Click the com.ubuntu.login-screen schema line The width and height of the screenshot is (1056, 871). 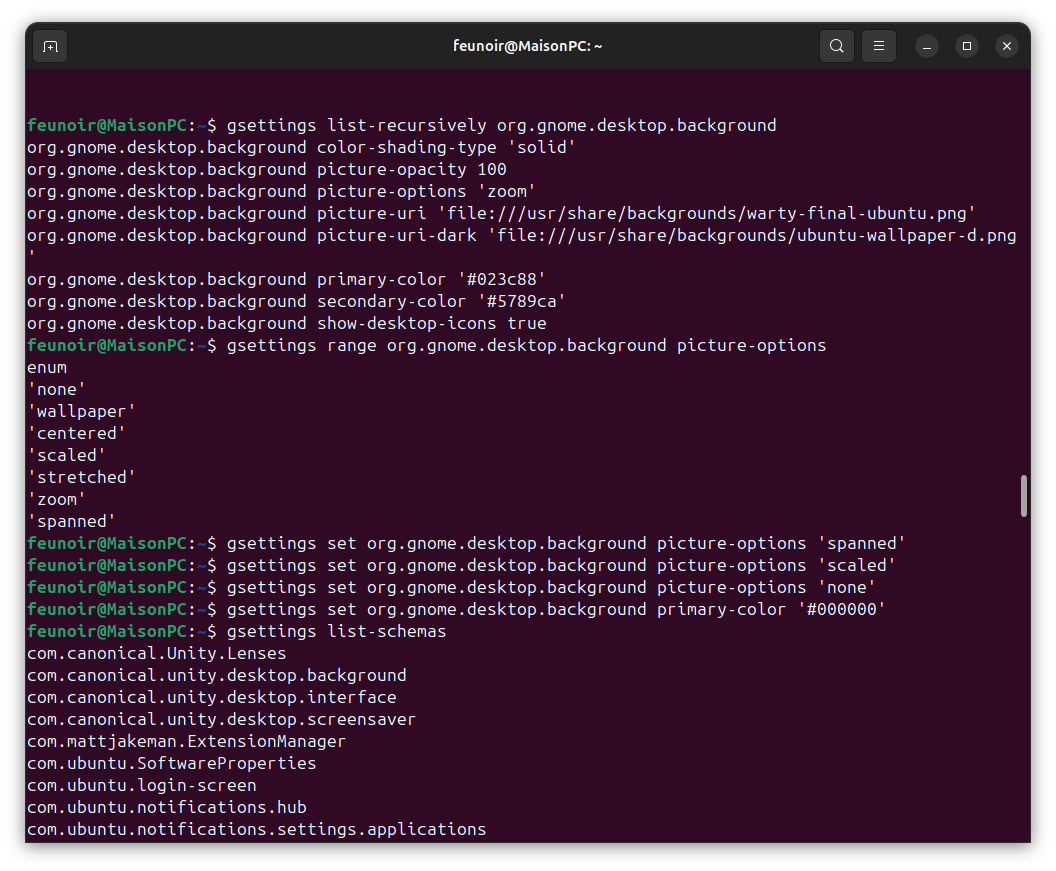pyautogui.click(x=141, y=785)
